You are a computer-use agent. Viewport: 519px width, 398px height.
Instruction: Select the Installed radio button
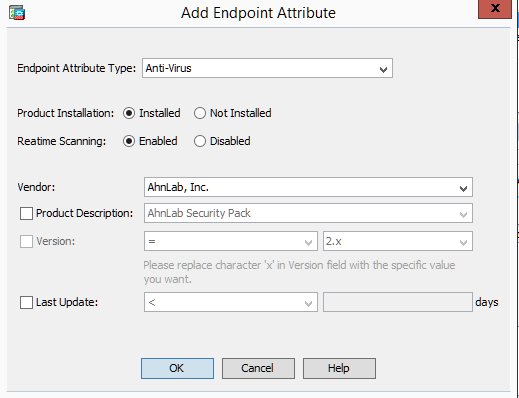click(129, 113)
